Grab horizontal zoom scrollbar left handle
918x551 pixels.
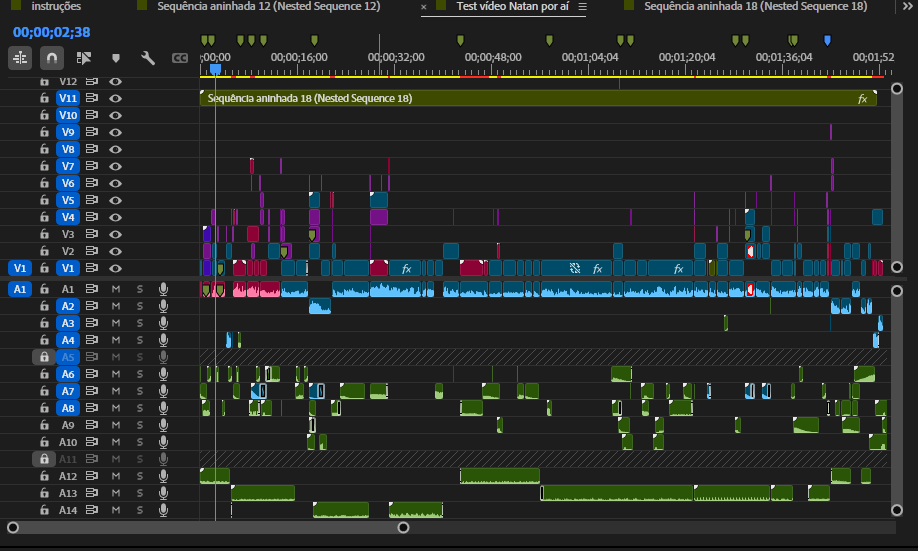[13, 528]
